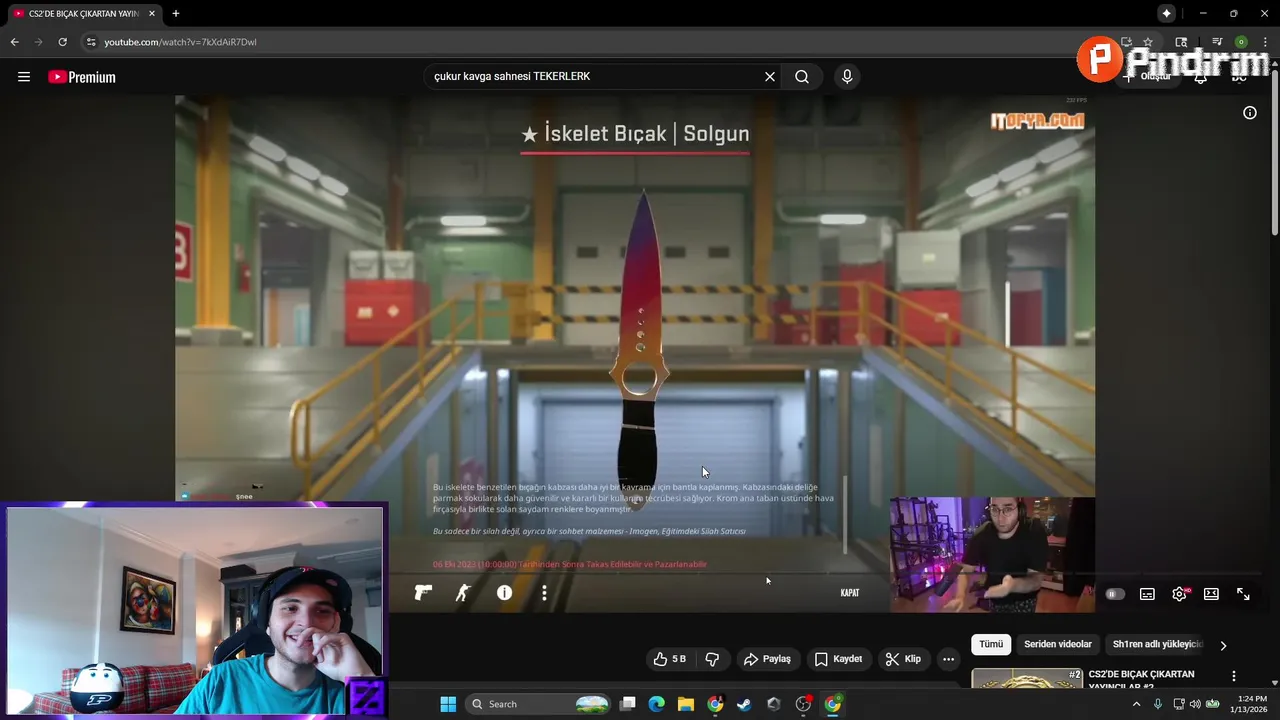
Task: Open Chrome media controls
Action: click(x=1217, y=42)
